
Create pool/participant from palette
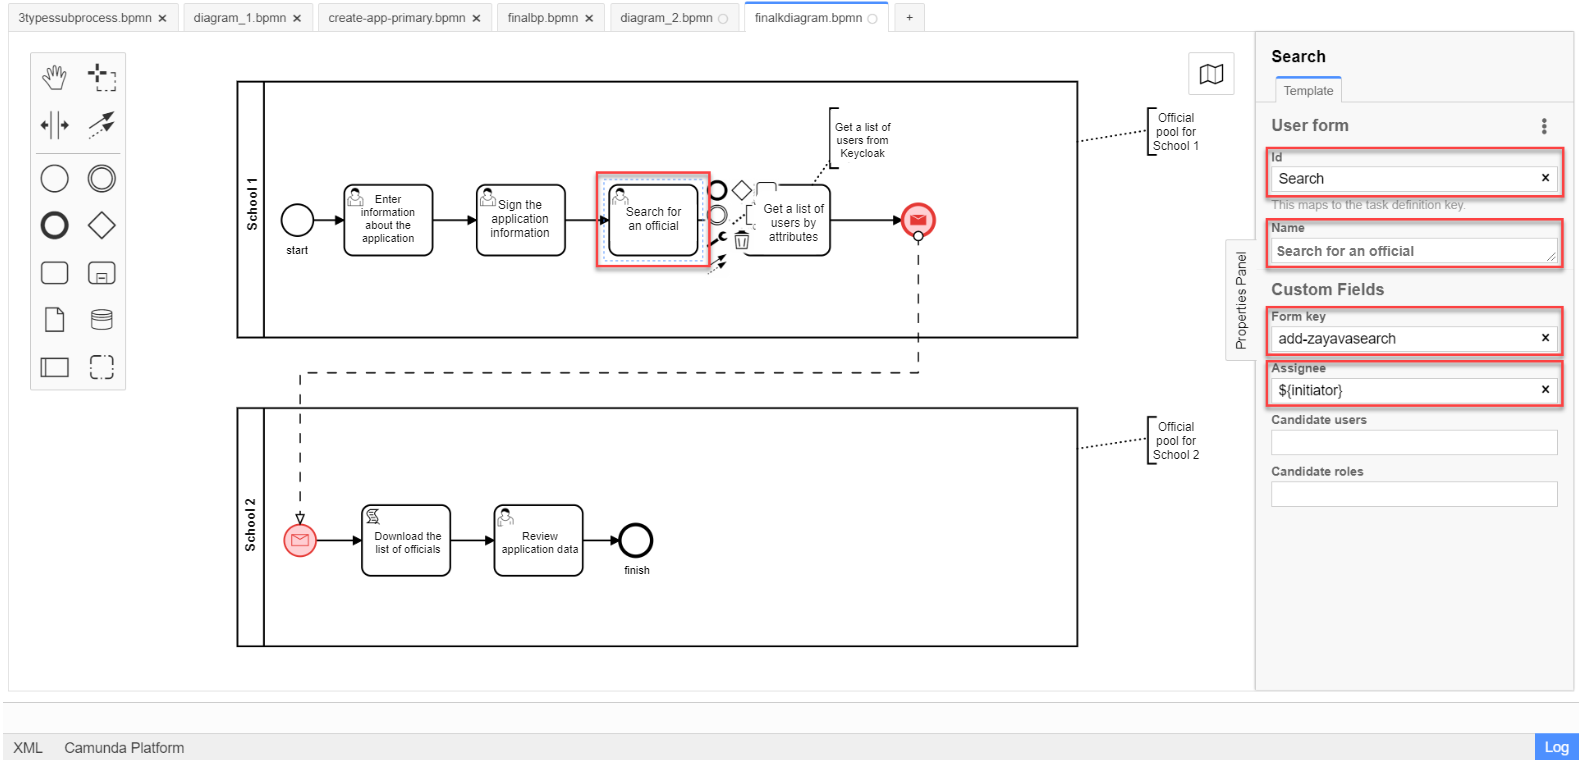tap(54, 367)
